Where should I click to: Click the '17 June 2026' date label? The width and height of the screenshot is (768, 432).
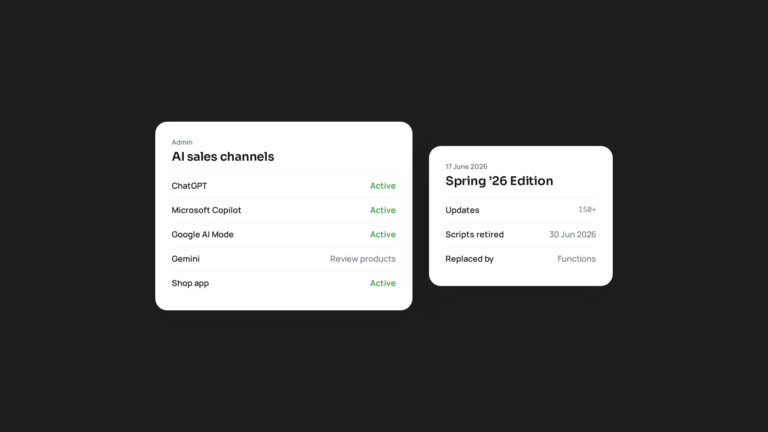466,167
